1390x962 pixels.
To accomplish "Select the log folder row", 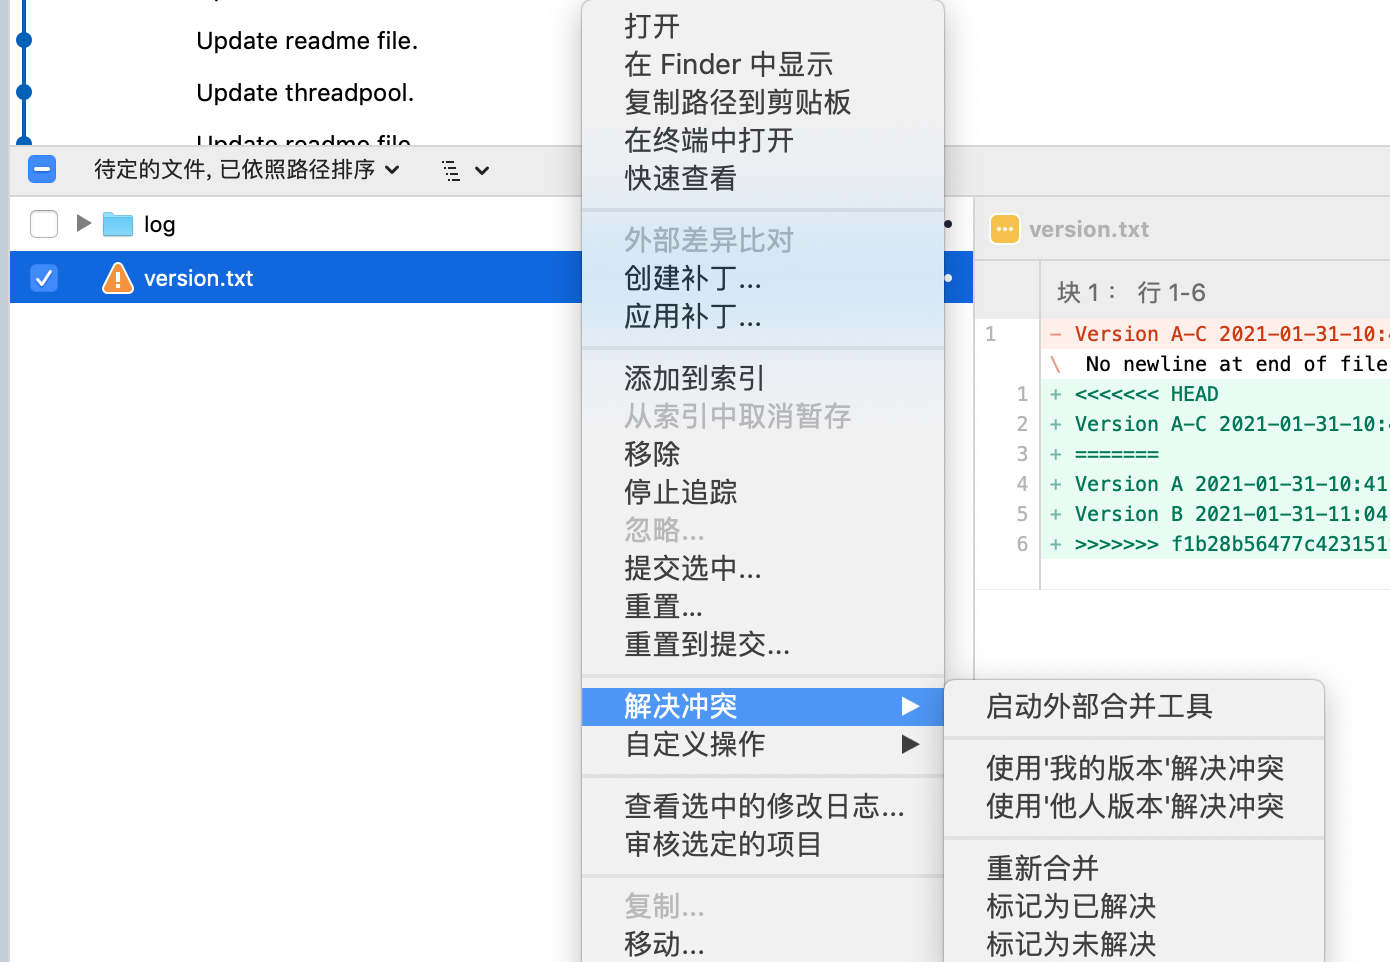I will pos(296,224).
